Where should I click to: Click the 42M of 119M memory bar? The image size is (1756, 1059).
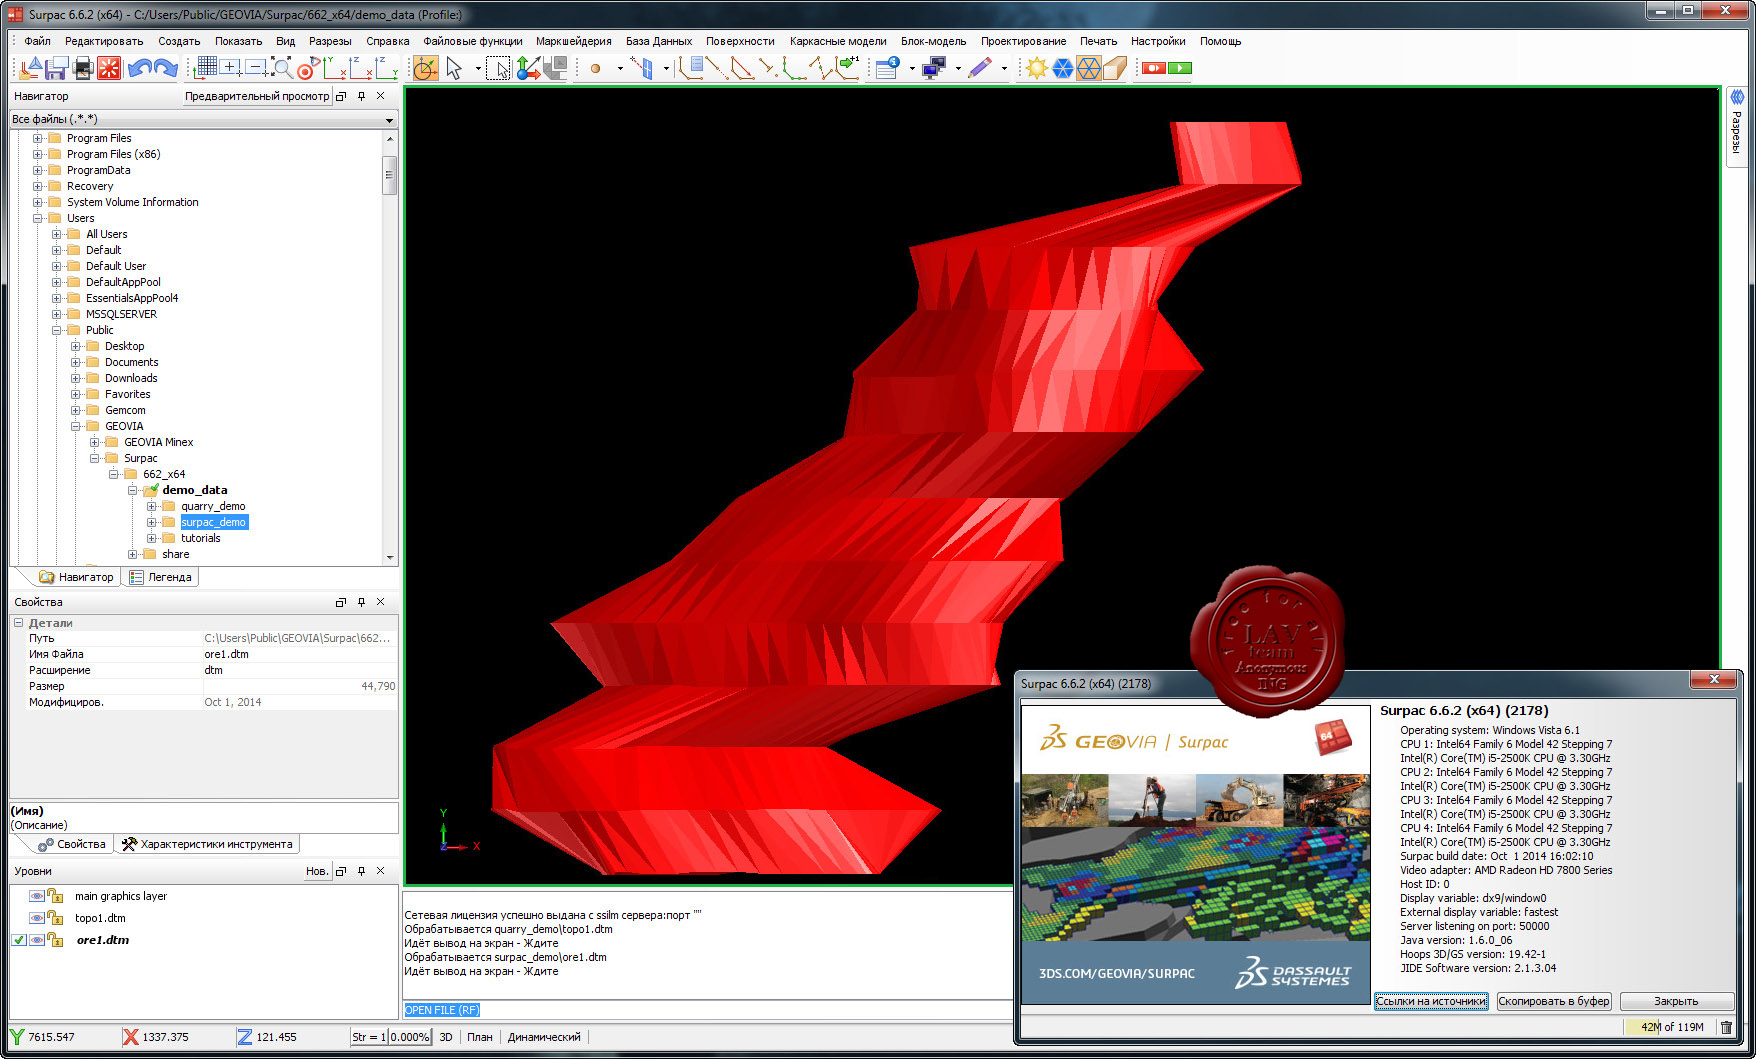point(1671,1027)
